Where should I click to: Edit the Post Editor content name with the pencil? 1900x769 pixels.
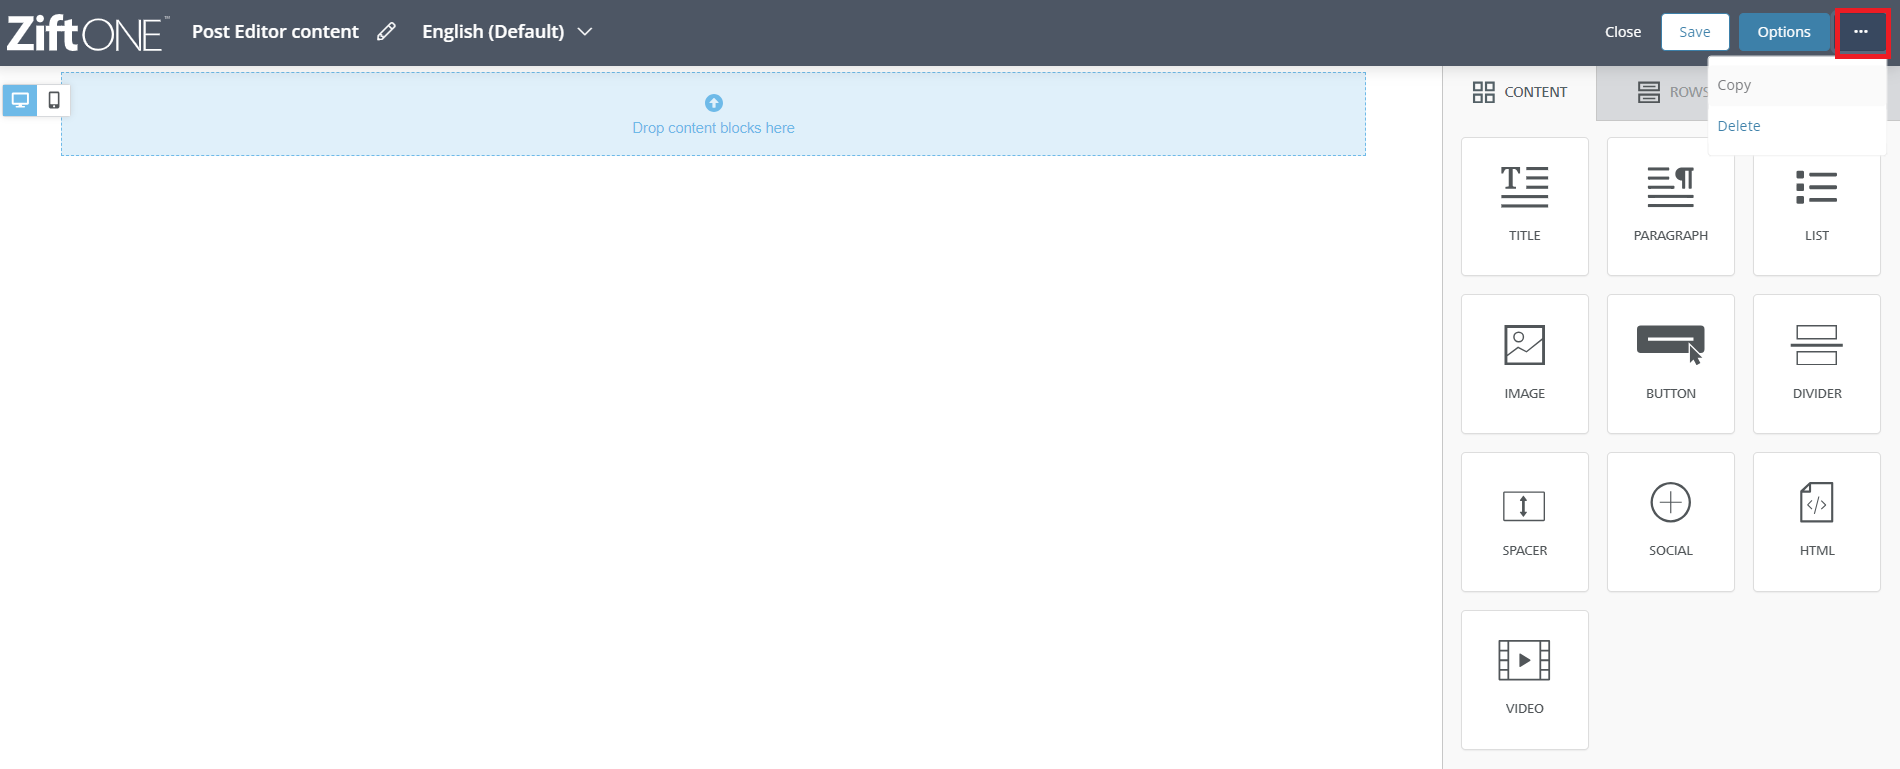tap(386, 32)
